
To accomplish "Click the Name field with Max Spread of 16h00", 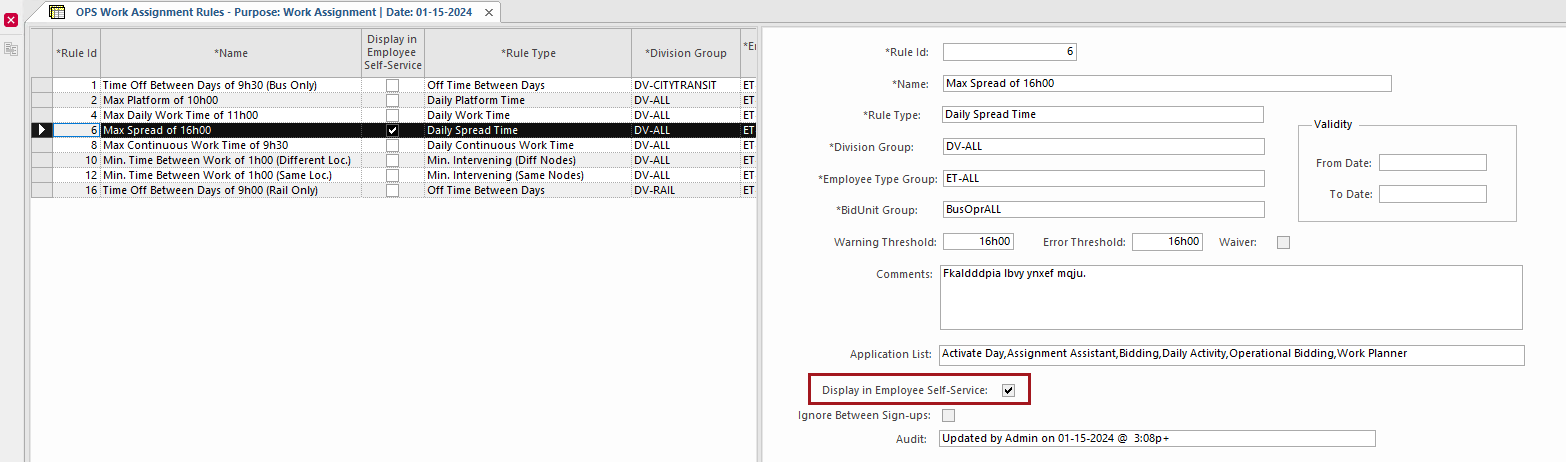I will [1167, 83].
